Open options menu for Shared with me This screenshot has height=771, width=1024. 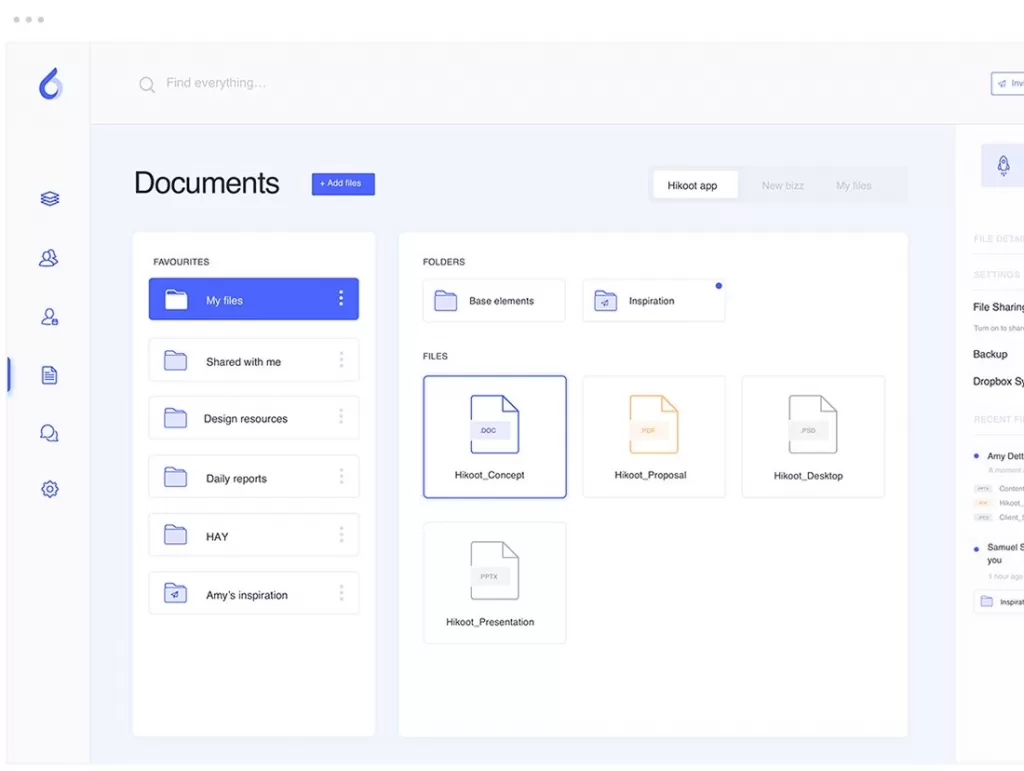[341, 360]
